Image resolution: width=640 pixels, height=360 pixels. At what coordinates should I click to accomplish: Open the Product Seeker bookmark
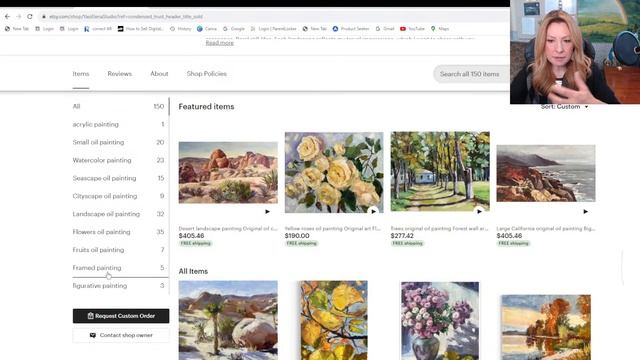351,29
